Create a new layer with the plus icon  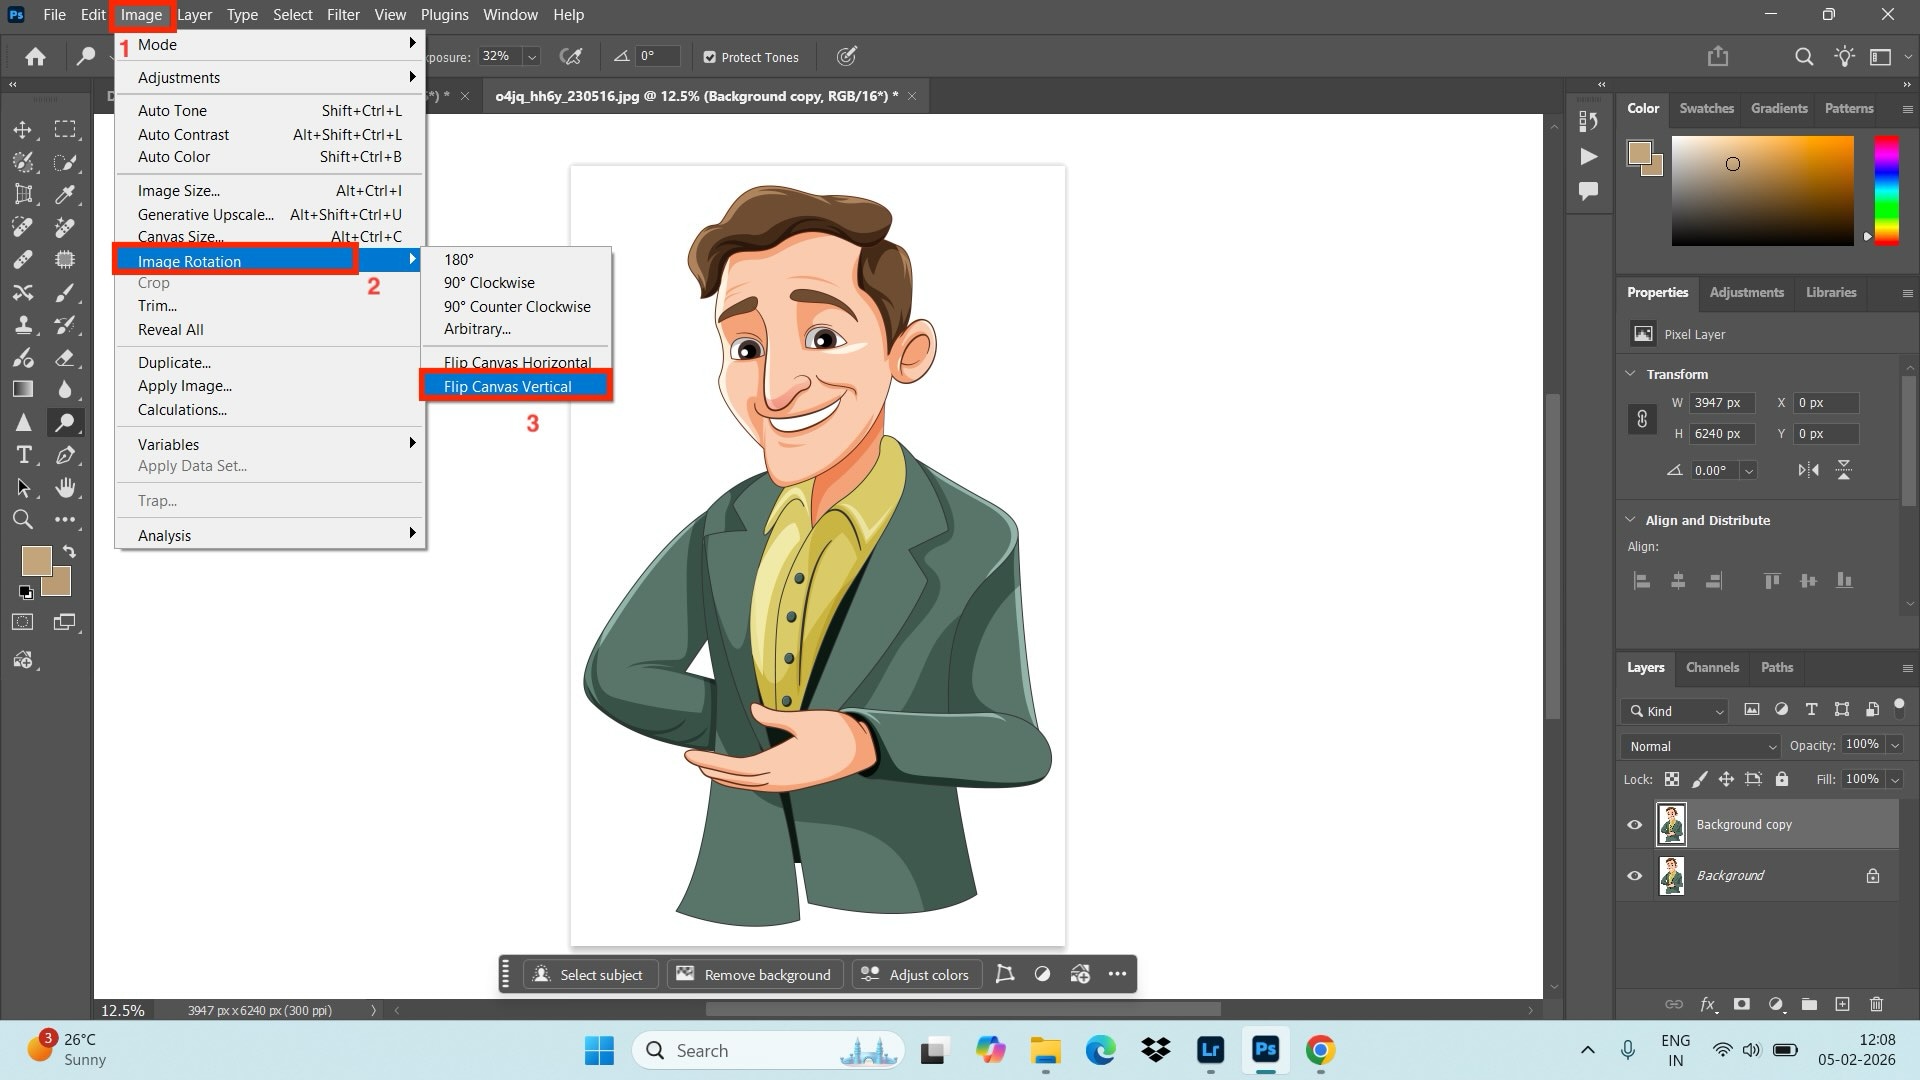pyautogui.click(x=1842, y=1005)
